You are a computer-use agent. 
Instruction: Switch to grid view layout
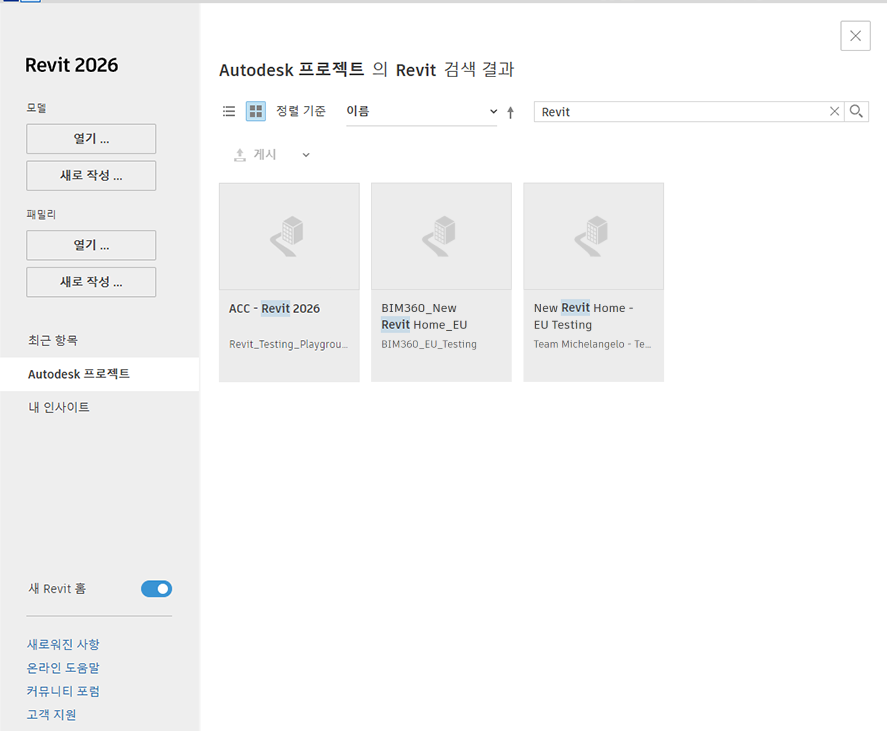256,111
